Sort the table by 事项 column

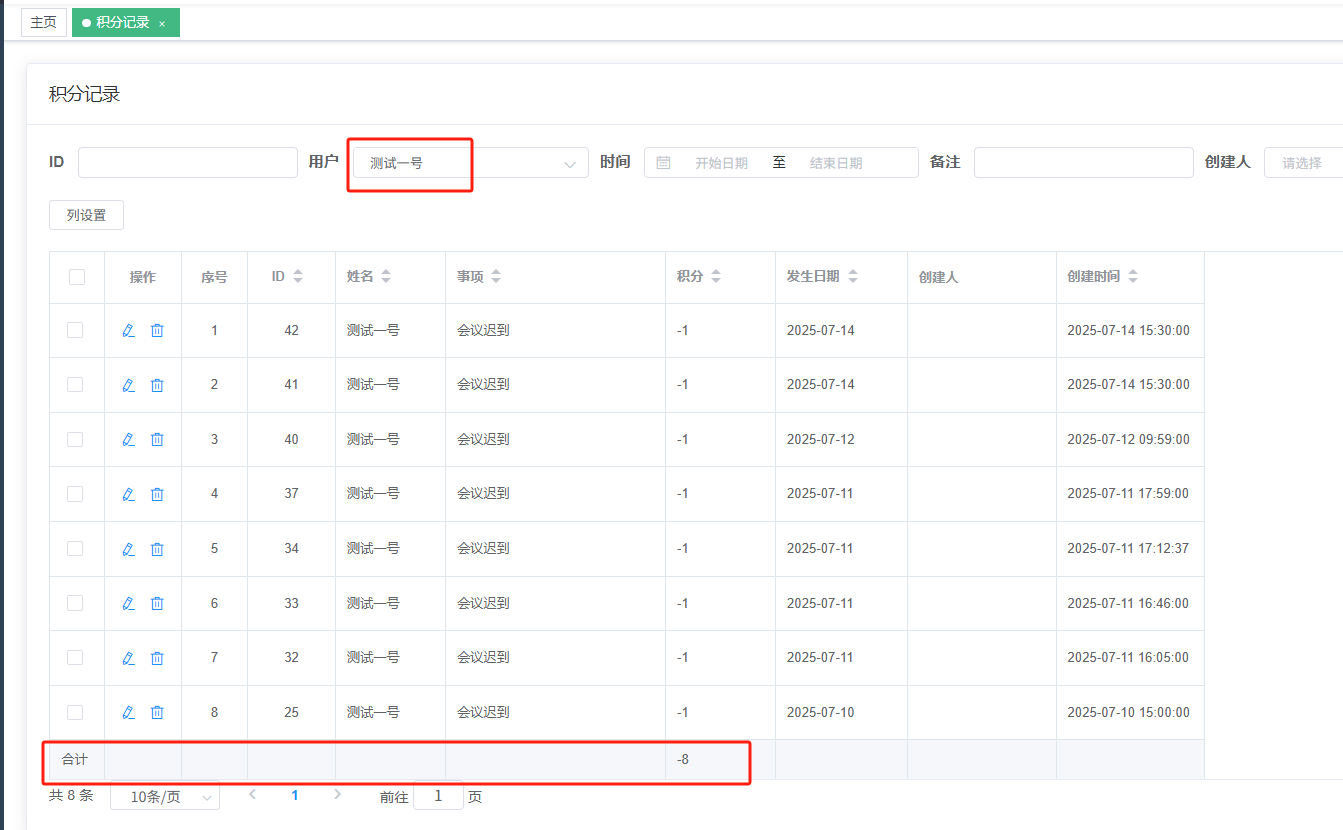pyautogui.click(x=496, y=277)
